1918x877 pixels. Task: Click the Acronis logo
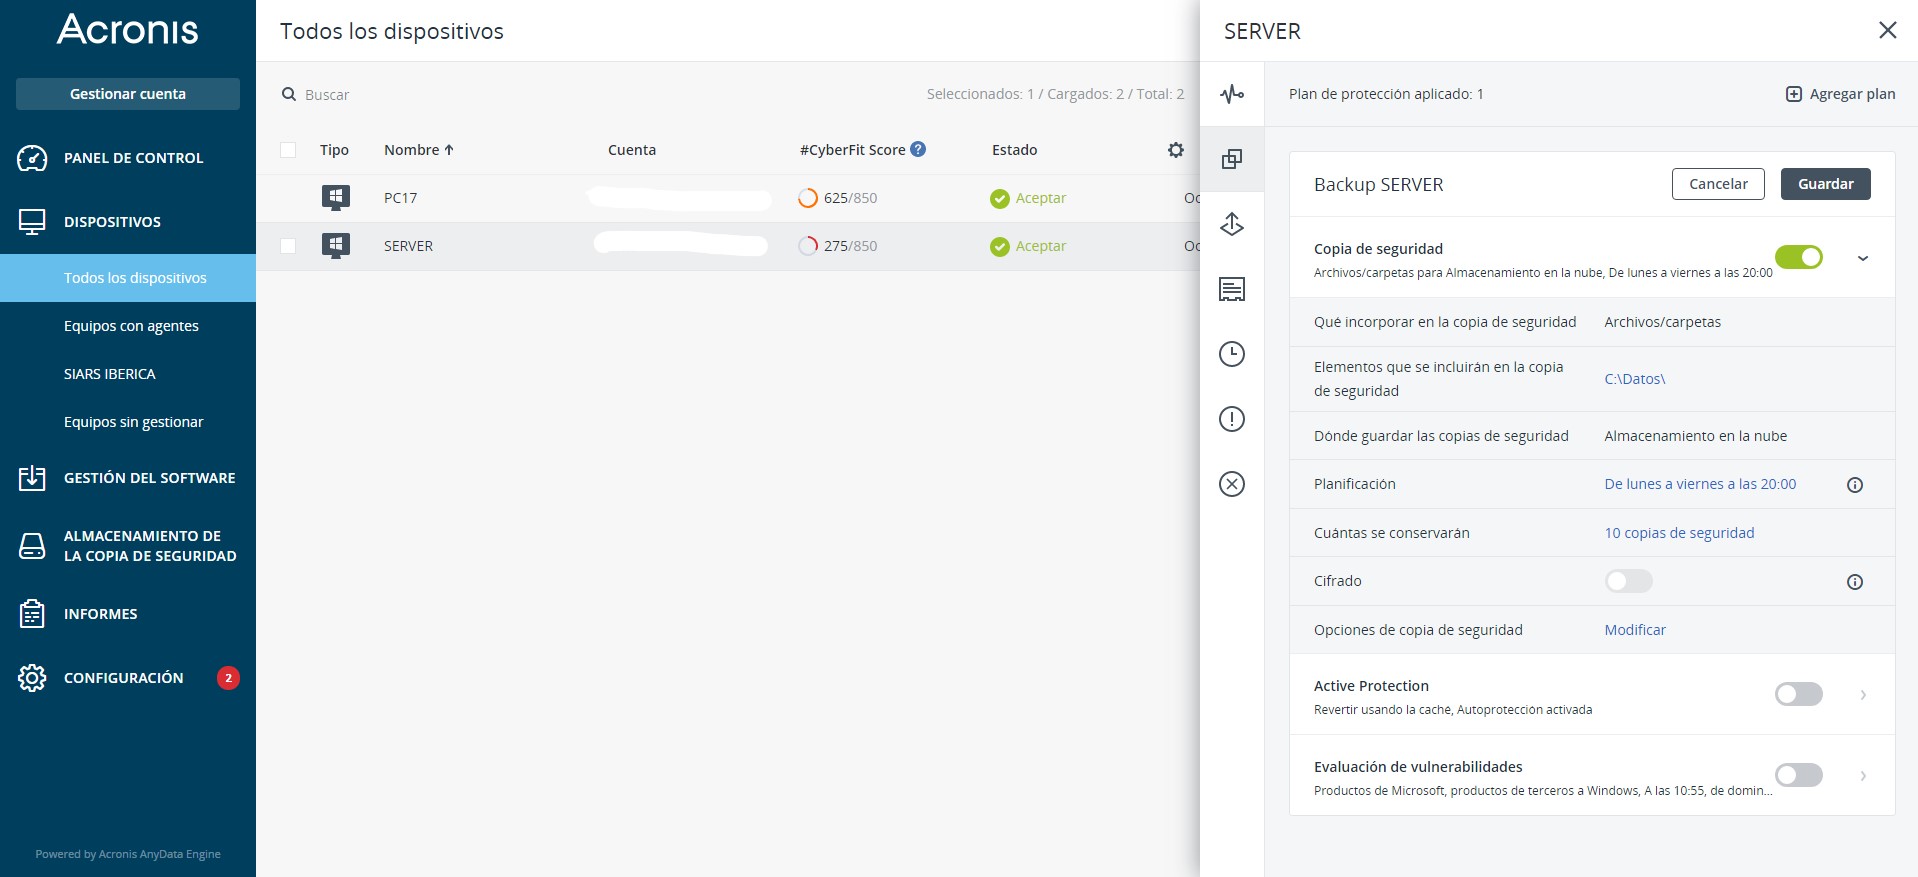pos(128,30)
